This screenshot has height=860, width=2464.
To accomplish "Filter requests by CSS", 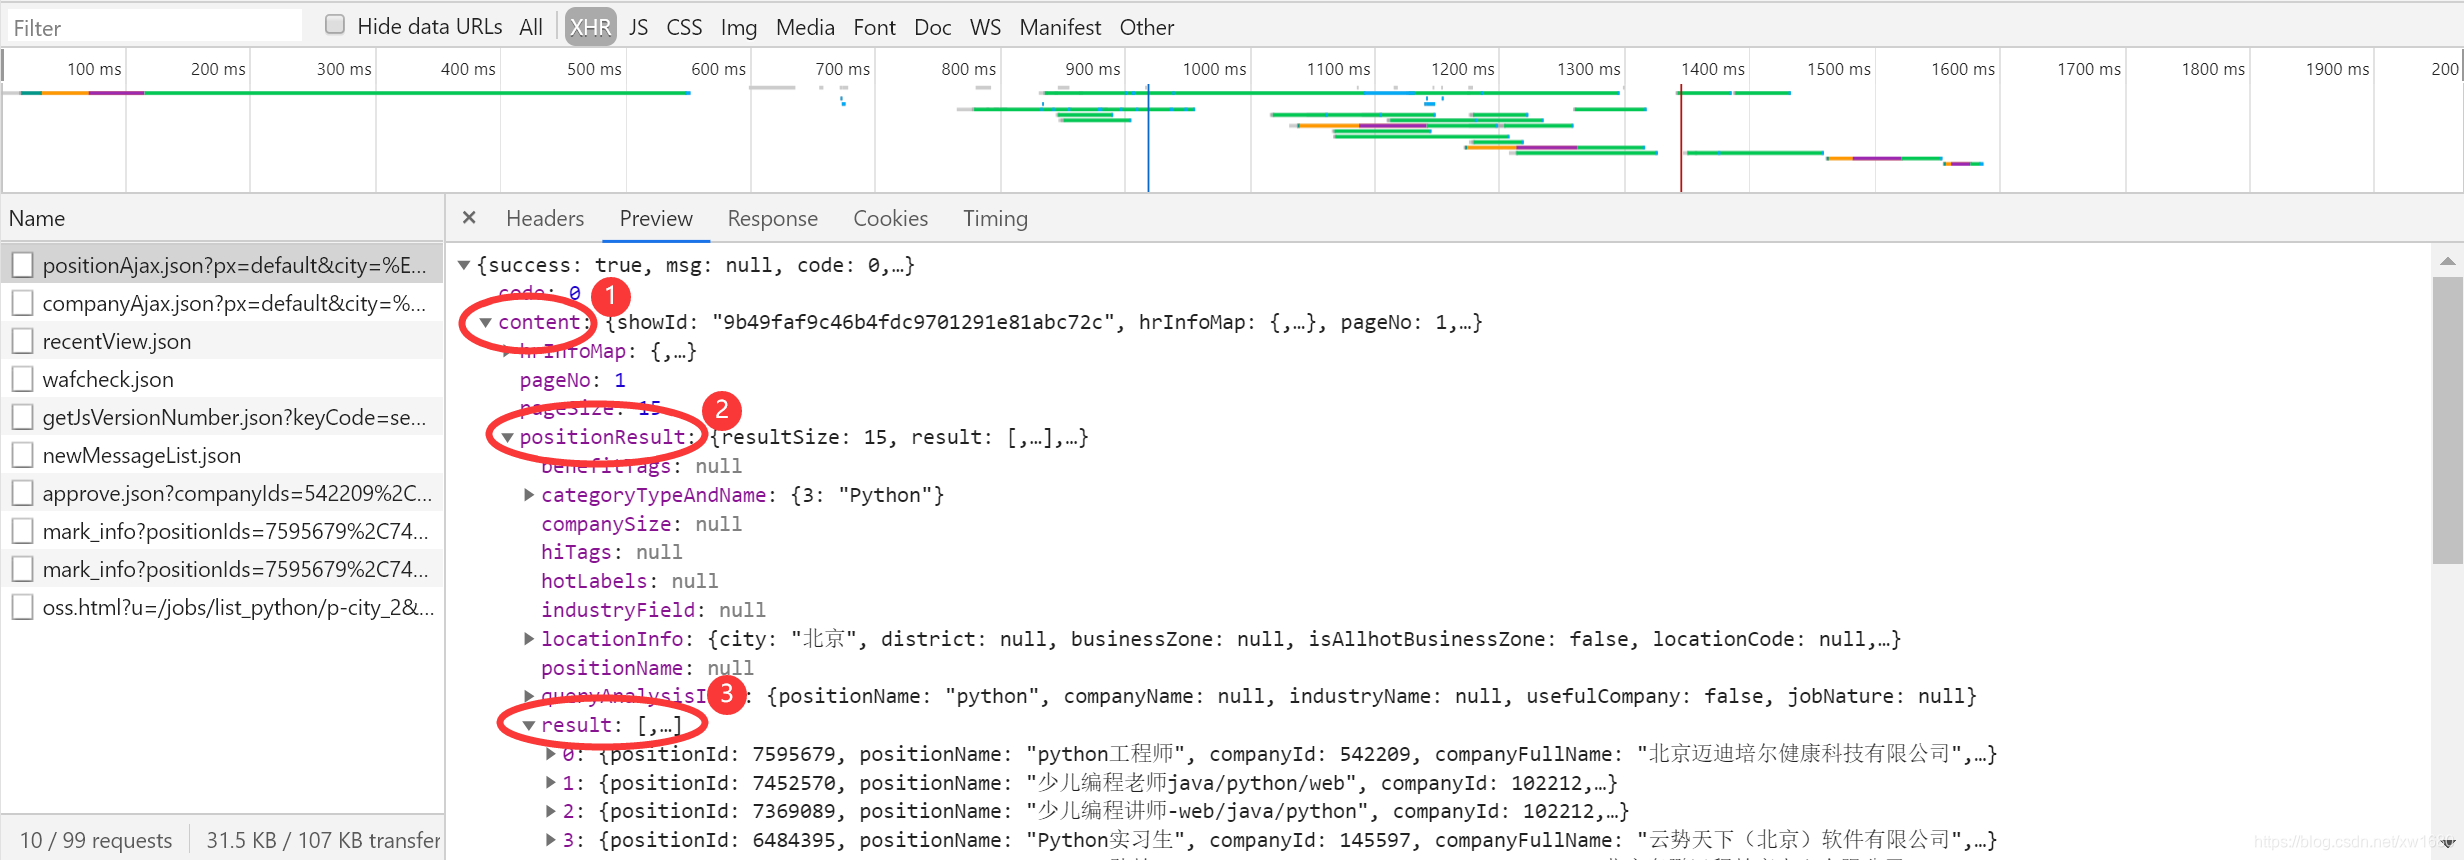I will coord(684,27).
